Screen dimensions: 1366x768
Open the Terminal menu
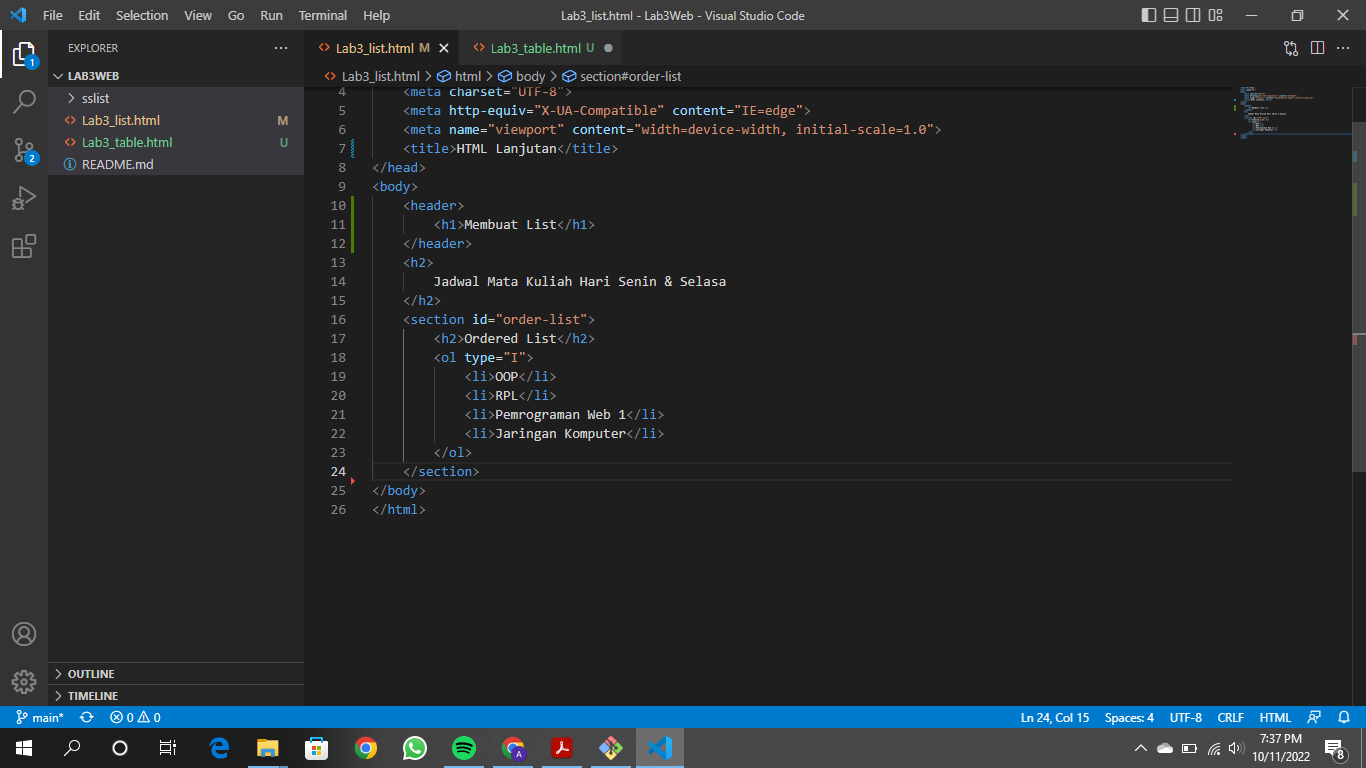[x=323, y=15]
